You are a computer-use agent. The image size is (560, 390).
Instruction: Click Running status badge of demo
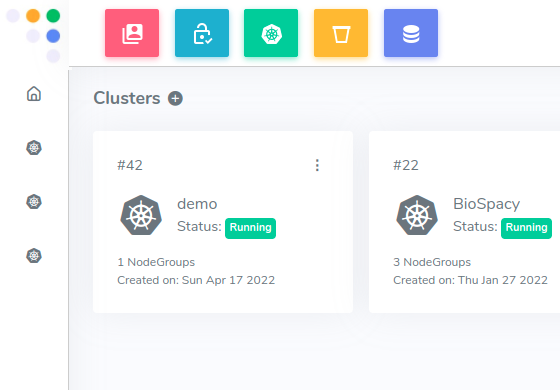pos(250,228)
